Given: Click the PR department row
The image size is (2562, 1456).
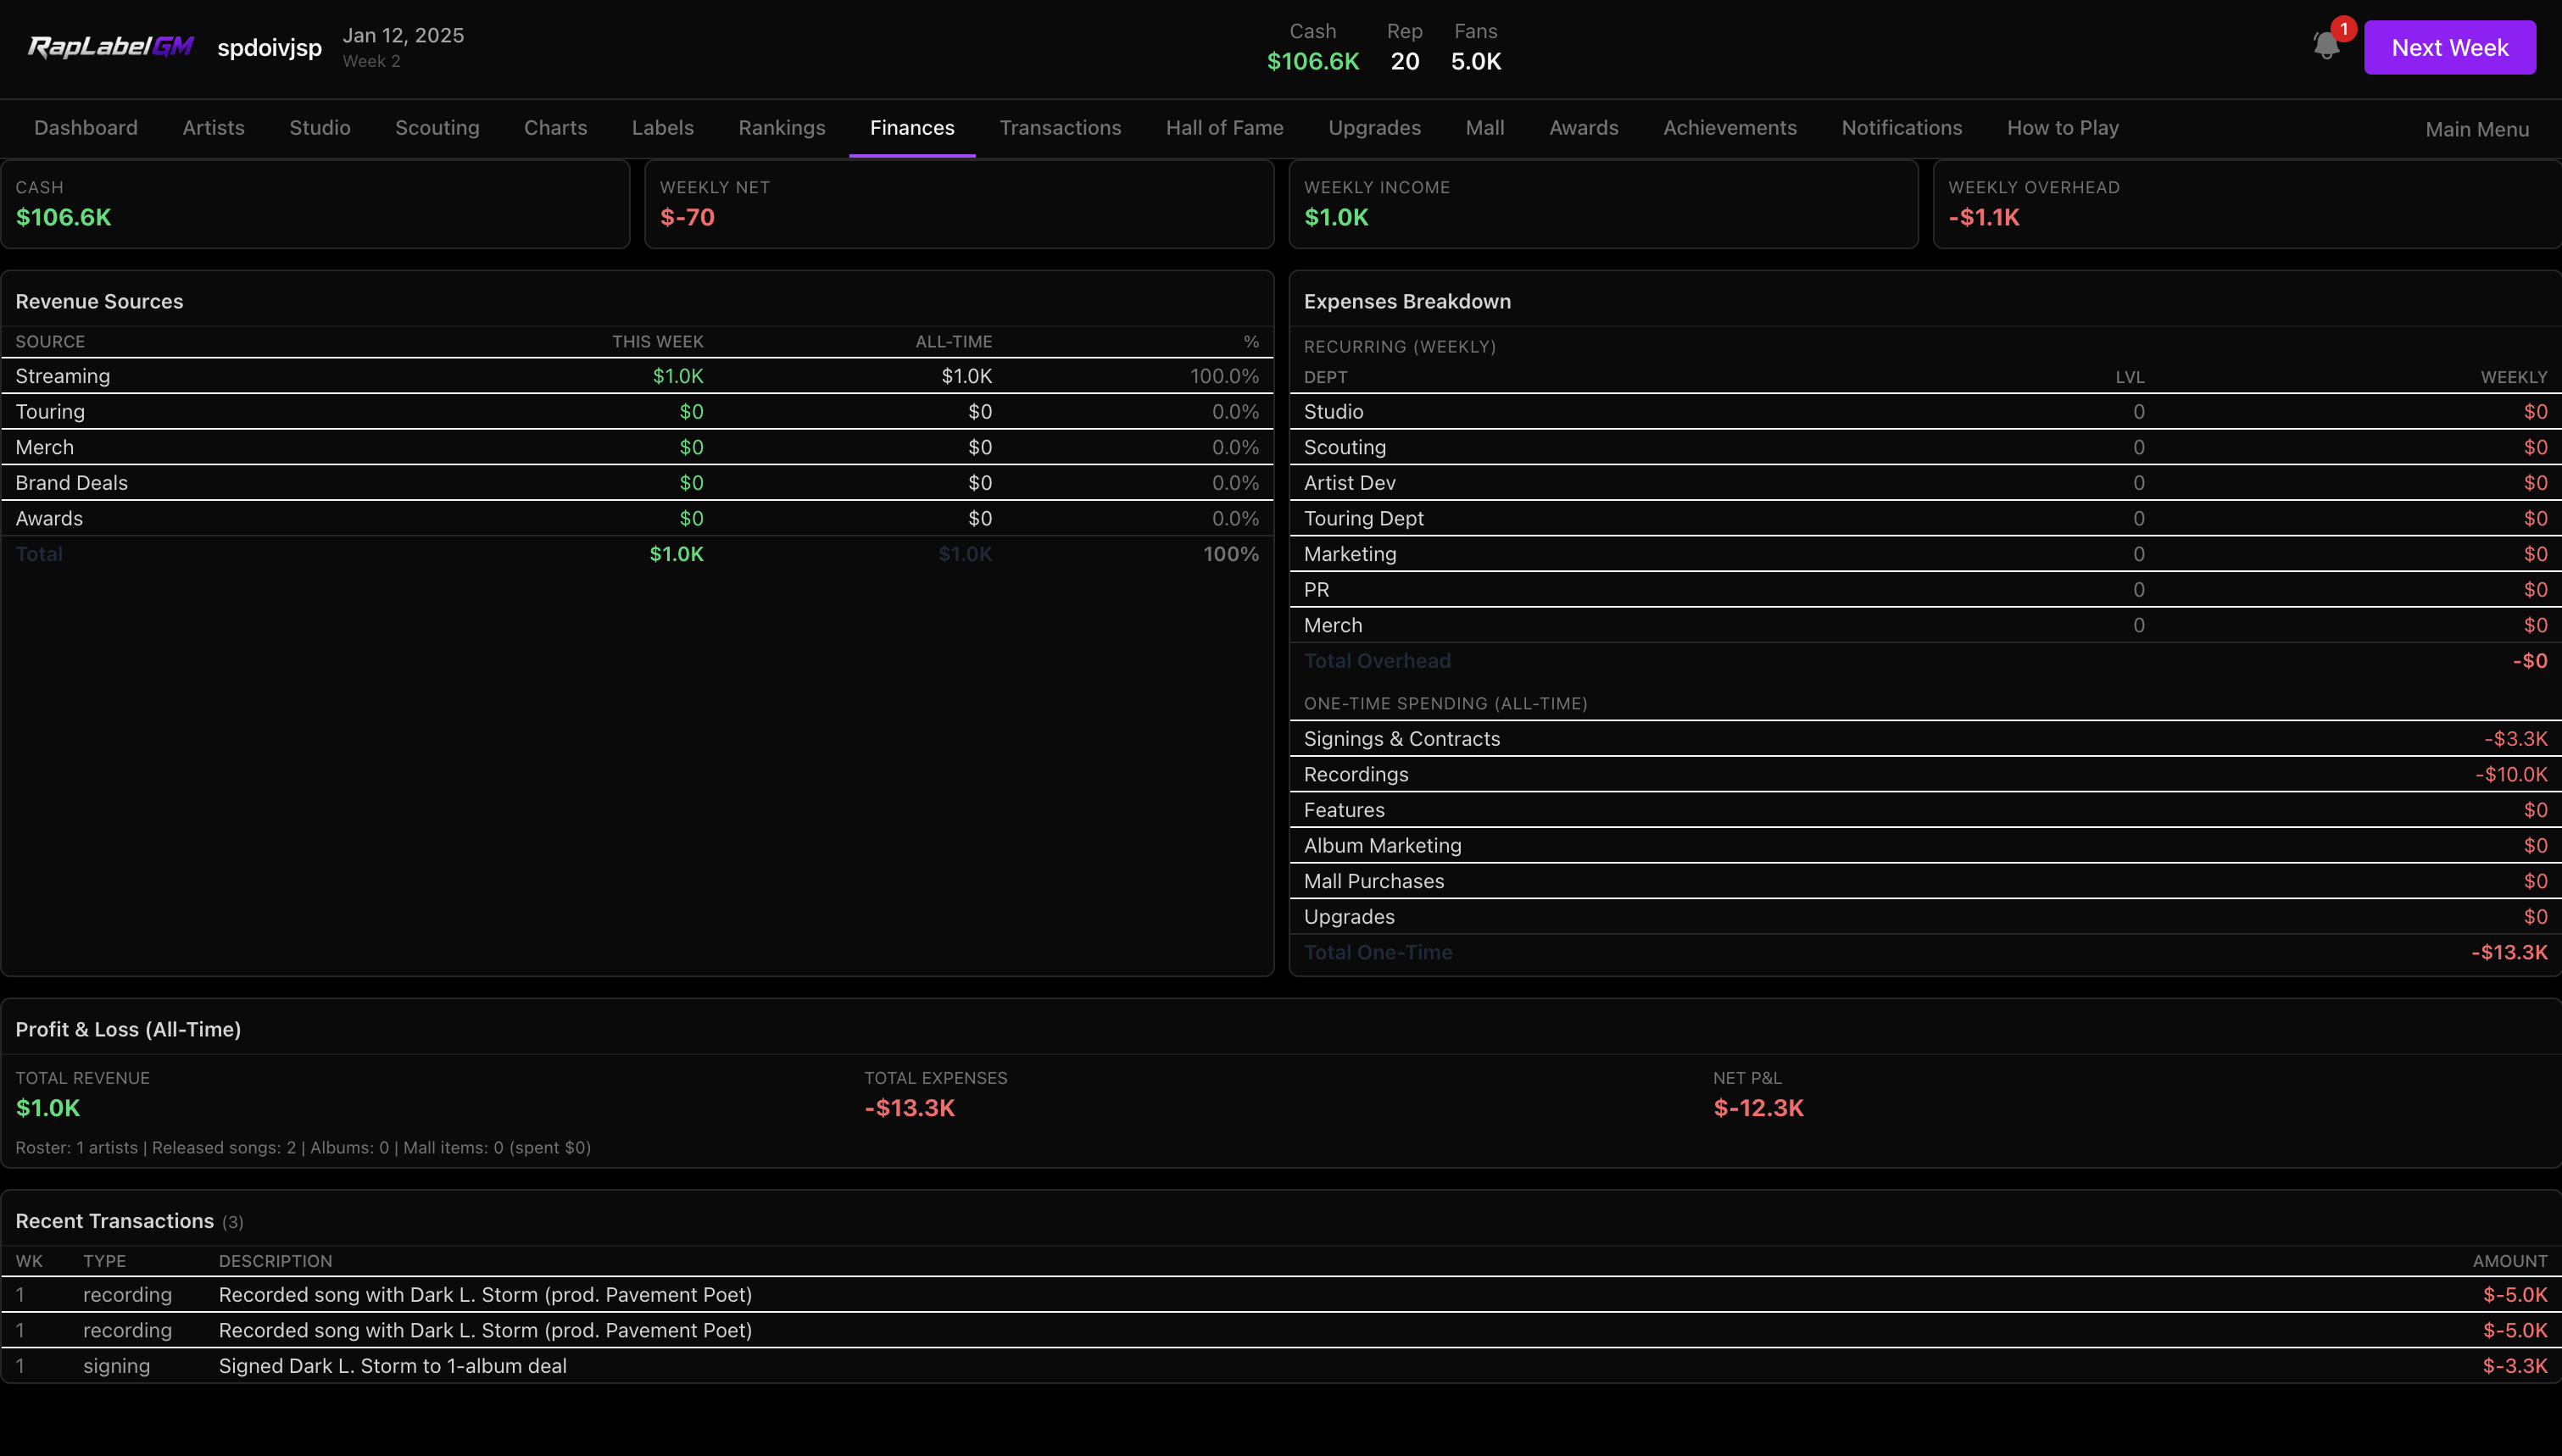Looking at the screenshot, I should [x=1925, y=590].
